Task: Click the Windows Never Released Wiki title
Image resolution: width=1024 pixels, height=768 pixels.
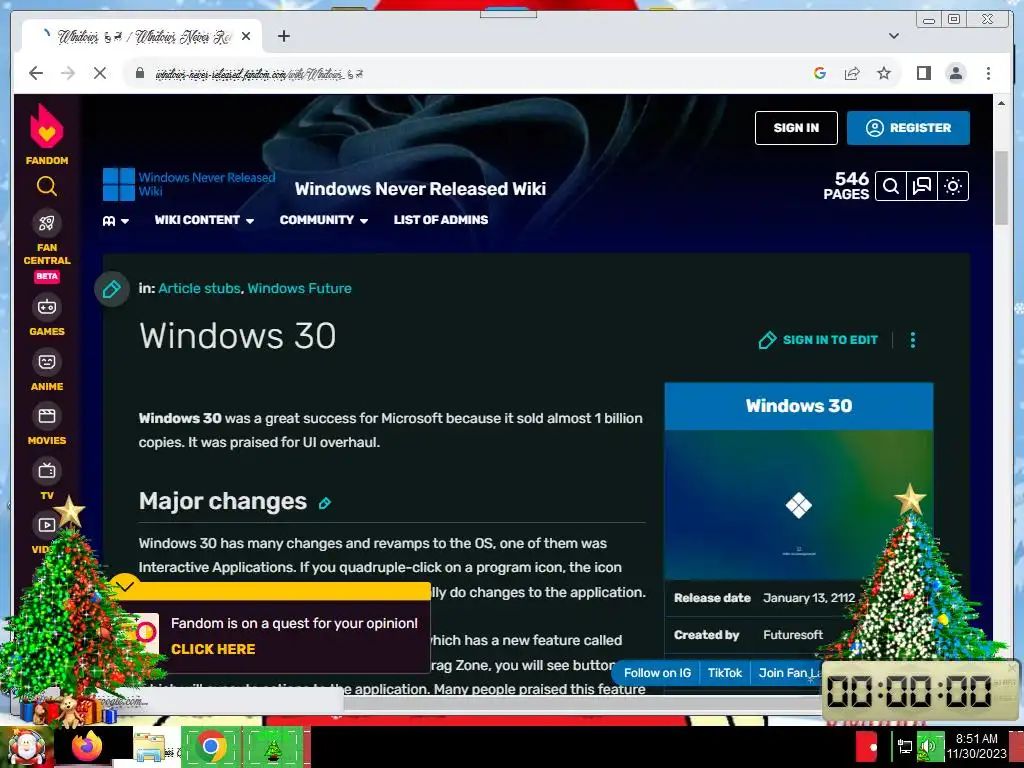Action: coord(420,189)
